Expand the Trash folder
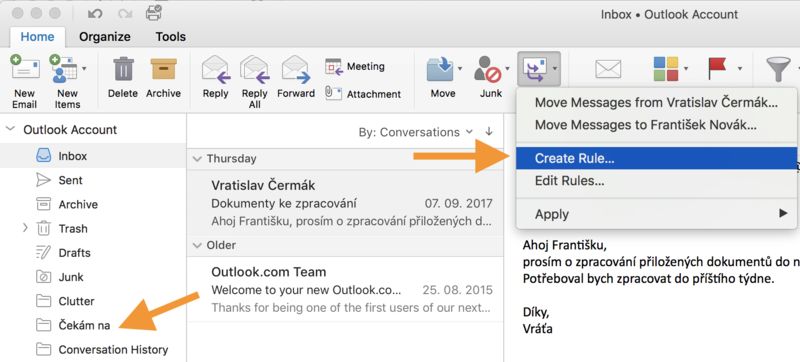The image size is (800, 362). pos(25,228)
